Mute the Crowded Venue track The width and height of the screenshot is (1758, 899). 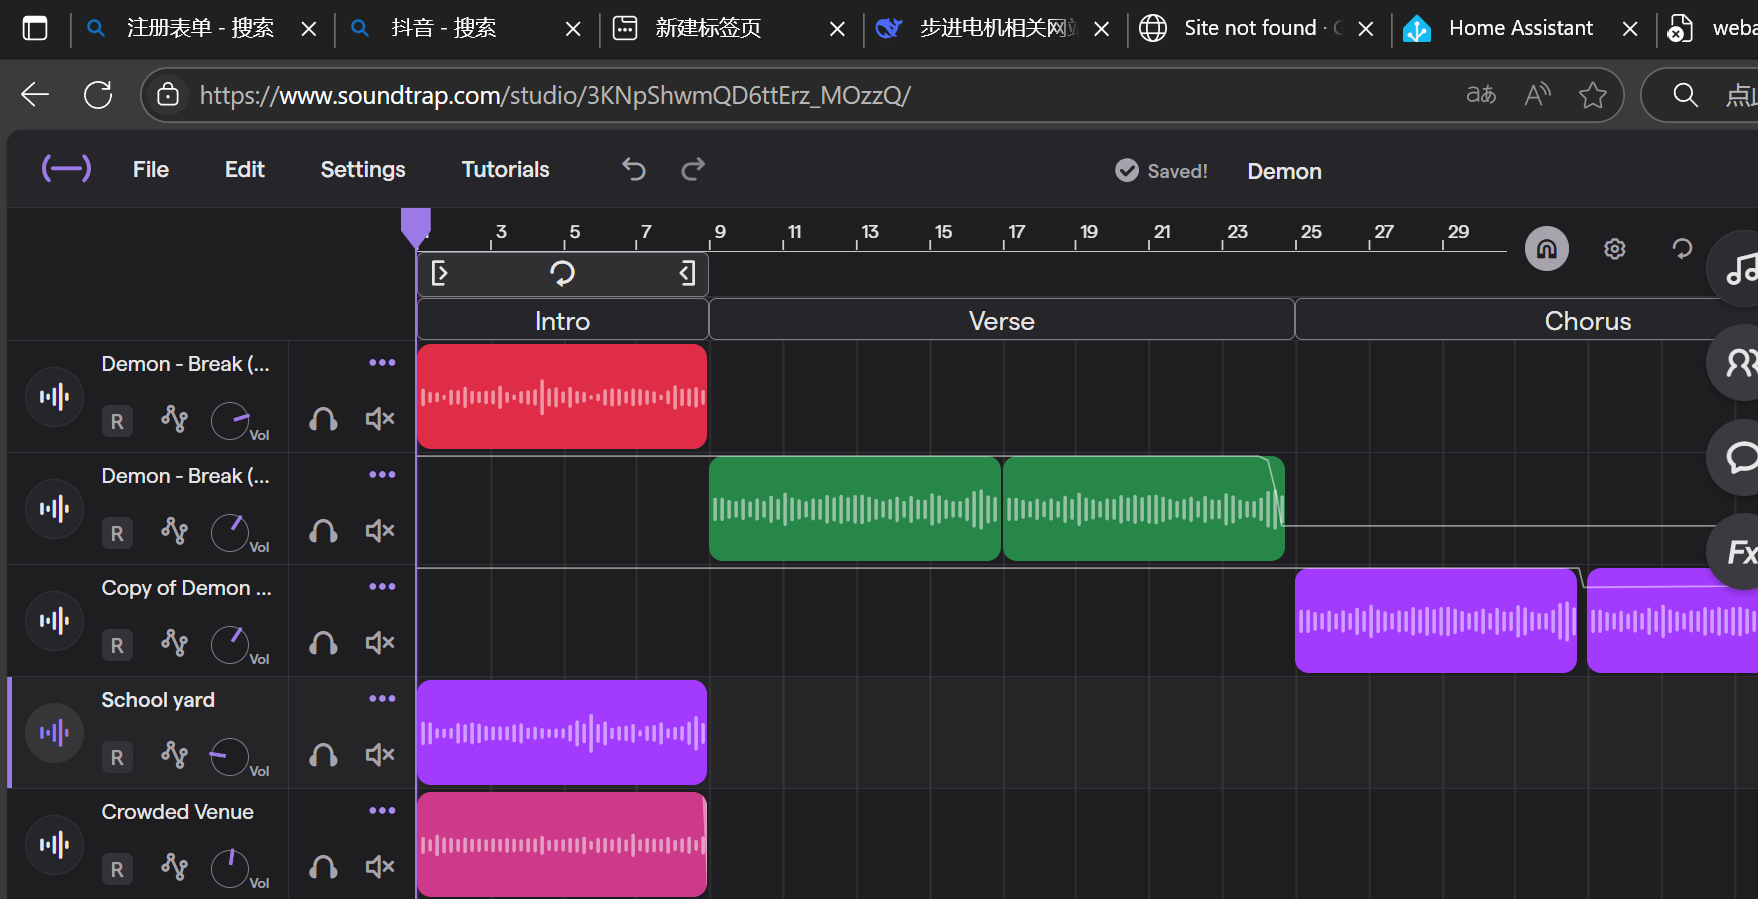(380, 867)
